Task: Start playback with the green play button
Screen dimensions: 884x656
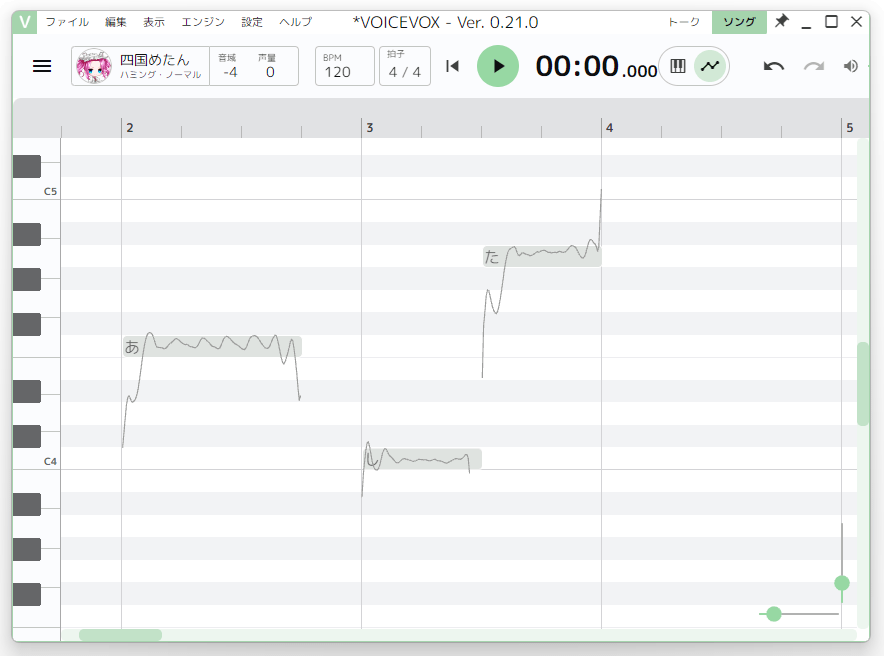Action: [498, 67]
